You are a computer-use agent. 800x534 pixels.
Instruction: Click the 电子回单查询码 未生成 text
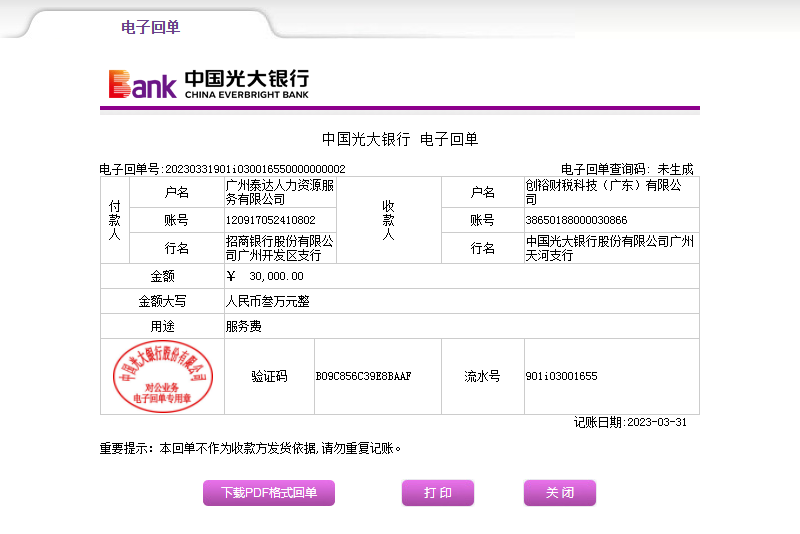[x=627, y=169]
